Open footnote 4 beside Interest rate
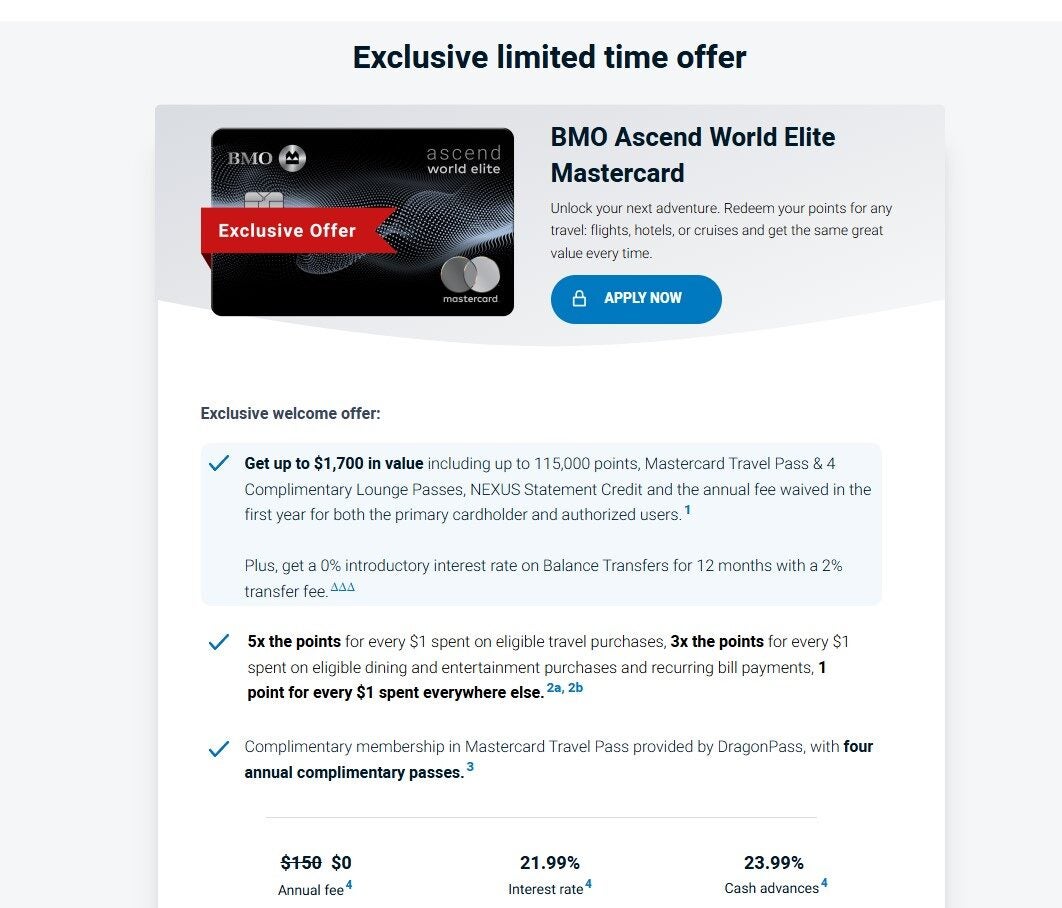 tap(589, 885)
